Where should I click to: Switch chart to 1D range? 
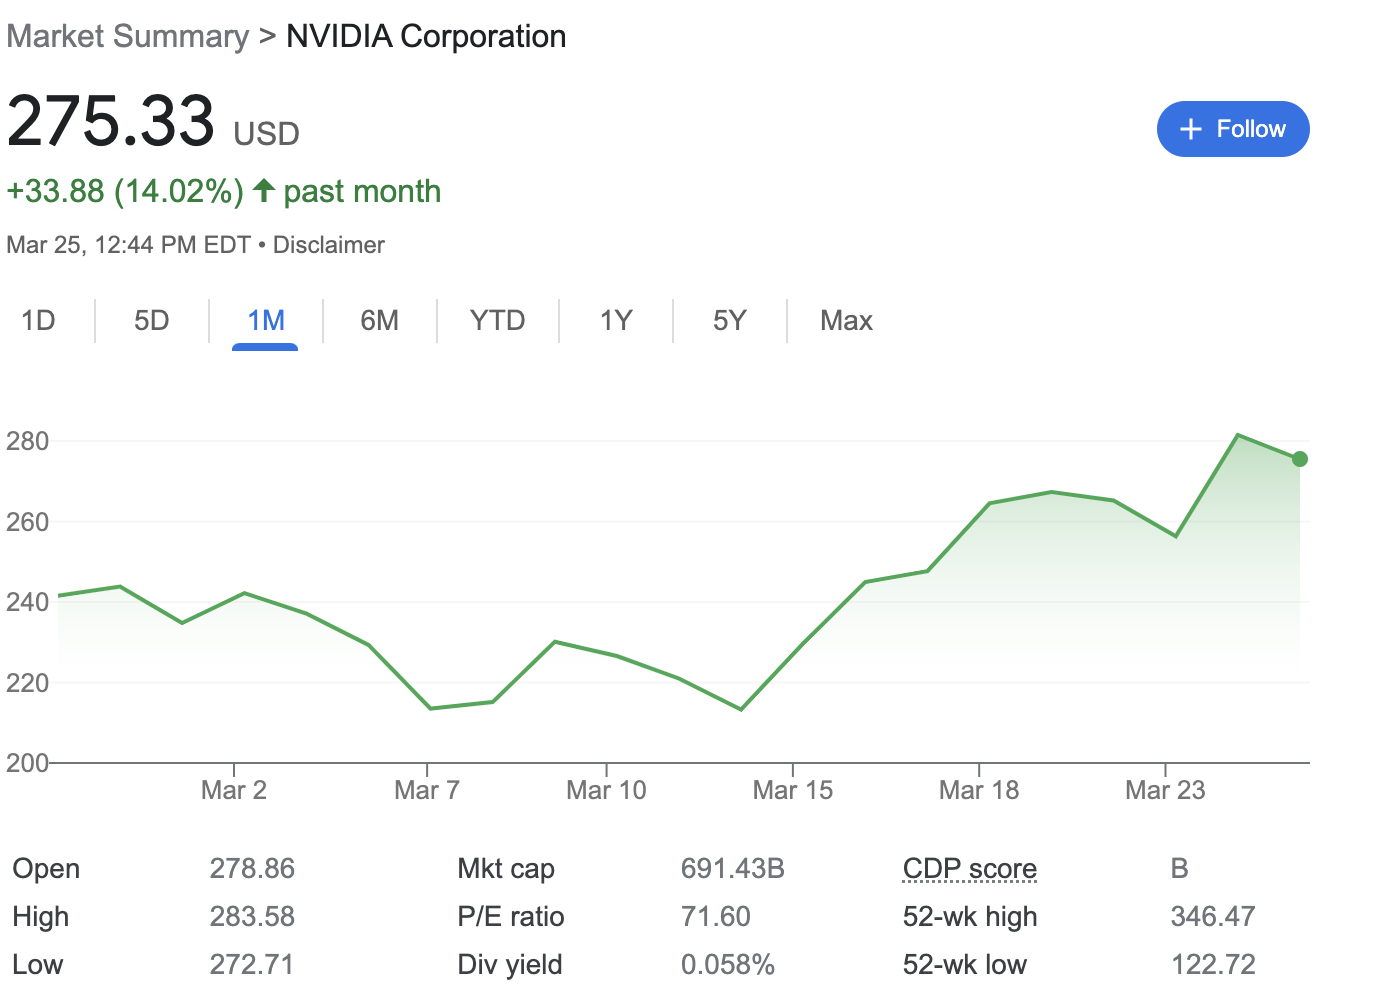pyautogui.click(x=38, y=321)
